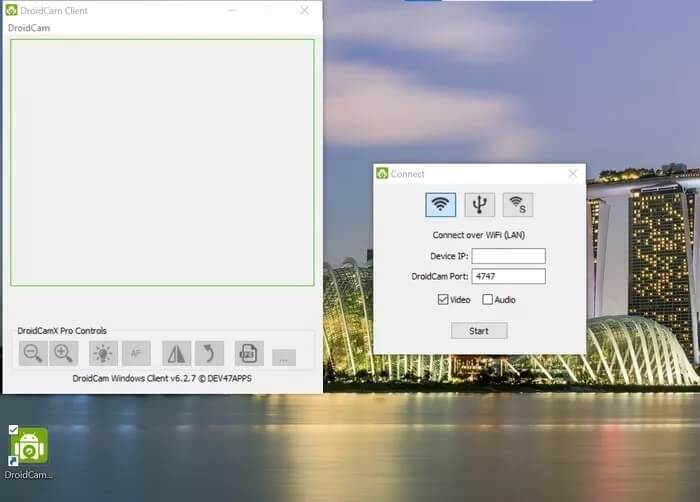Select the WiFi connection mode icon
This screenshot has height=502, width=700.
click(x=441, y=205)
